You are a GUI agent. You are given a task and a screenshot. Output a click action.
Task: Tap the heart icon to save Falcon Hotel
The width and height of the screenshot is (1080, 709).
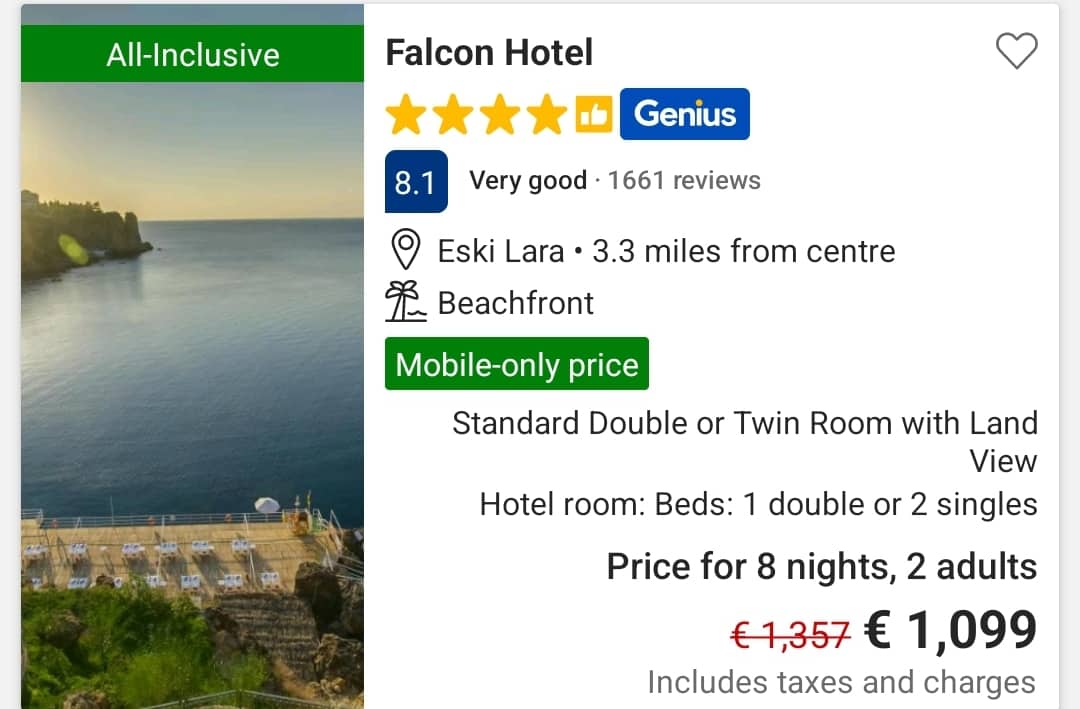click(1016, 51)
